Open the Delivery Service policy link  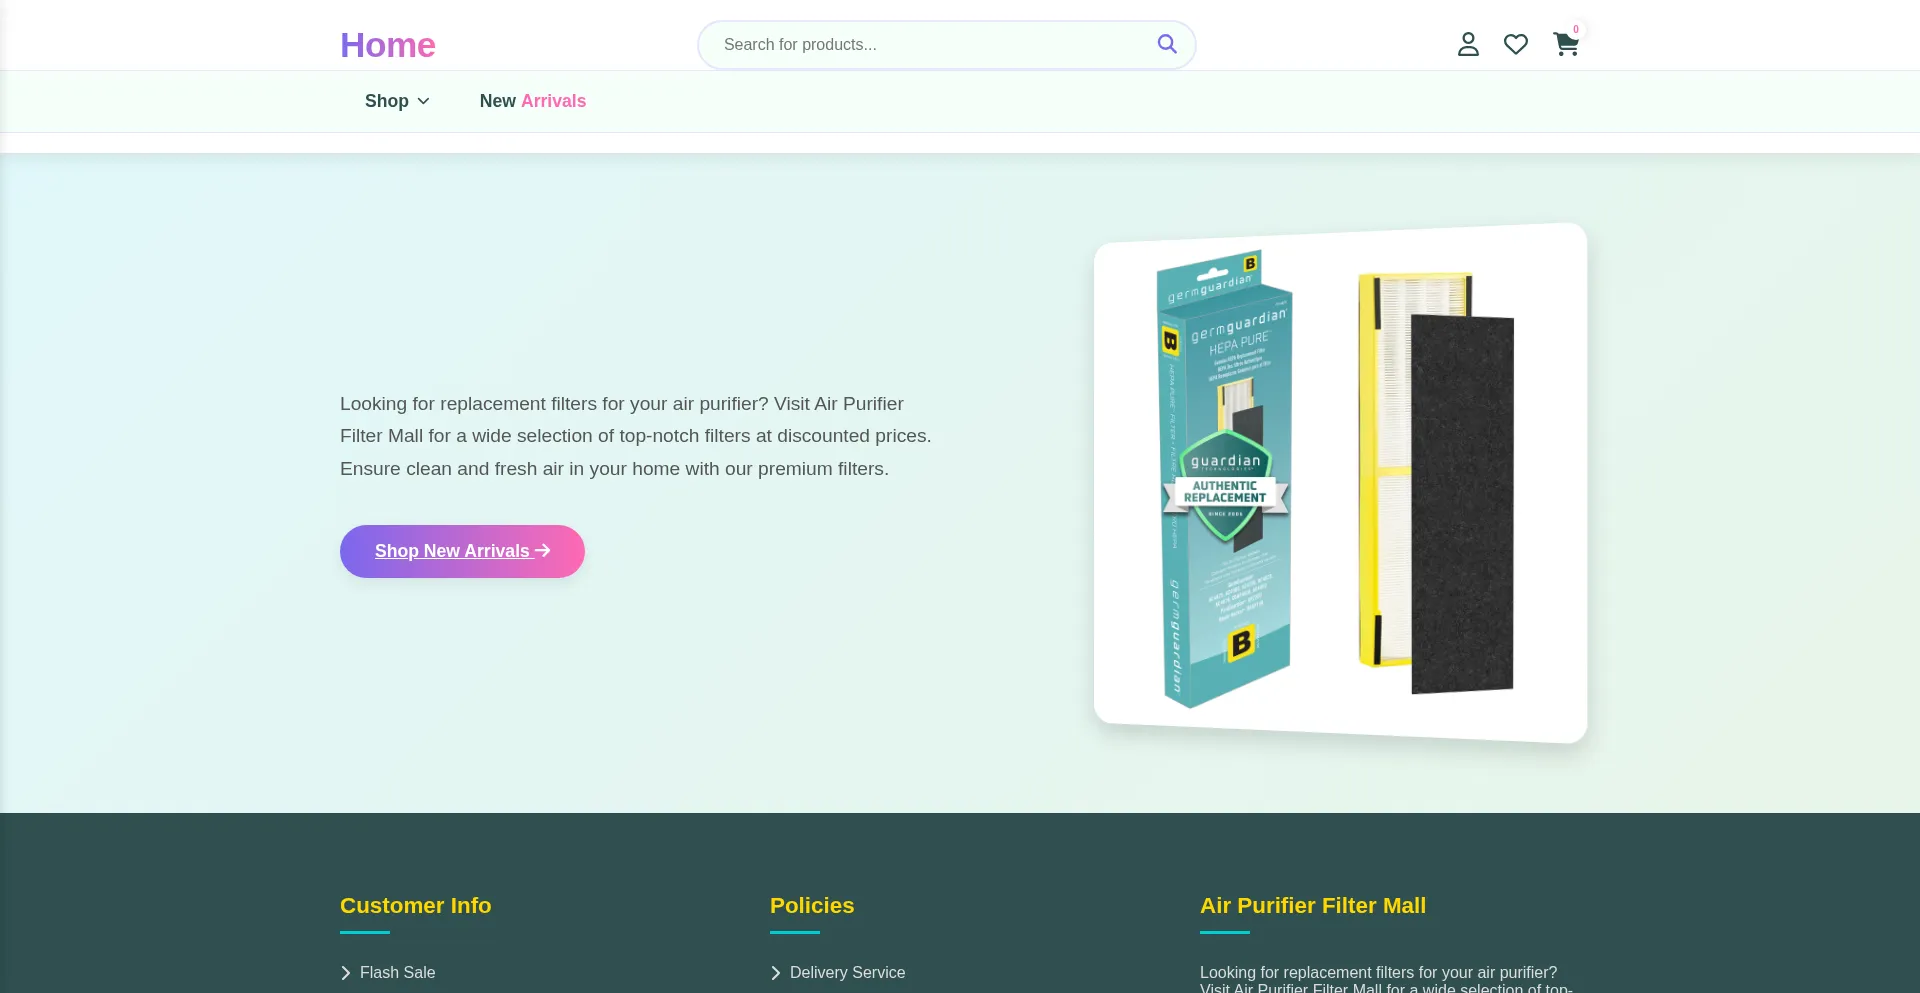[x=847, y=973]
